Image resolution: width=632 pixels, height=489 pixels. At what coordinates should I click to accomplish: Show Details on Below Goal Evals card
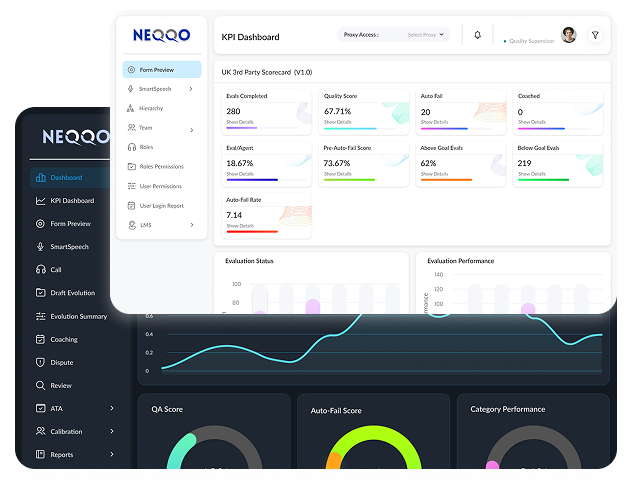[x=532, y=174]
